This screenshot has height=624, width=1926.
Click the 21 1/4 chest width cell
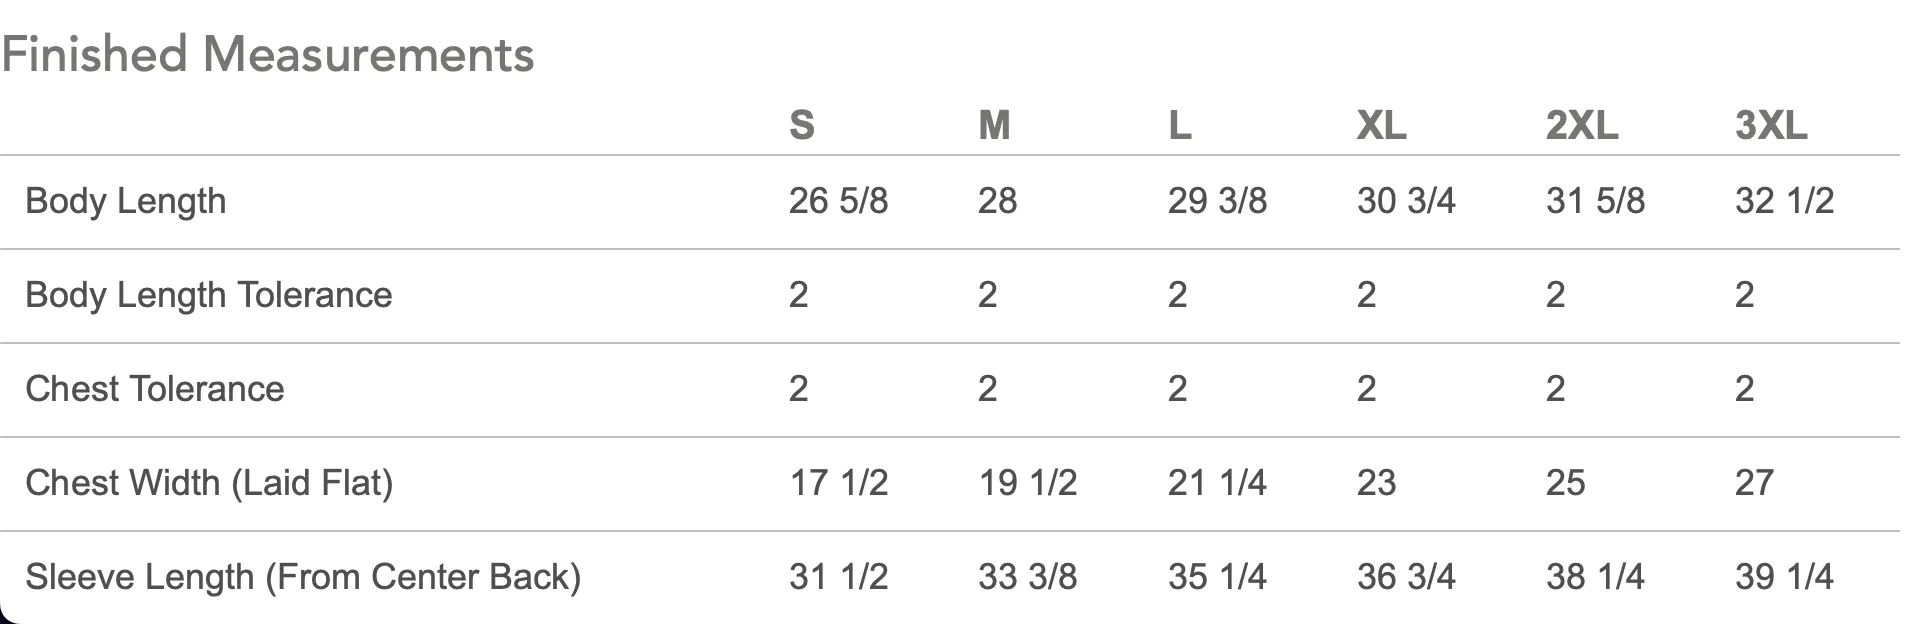coord(1217,483)
